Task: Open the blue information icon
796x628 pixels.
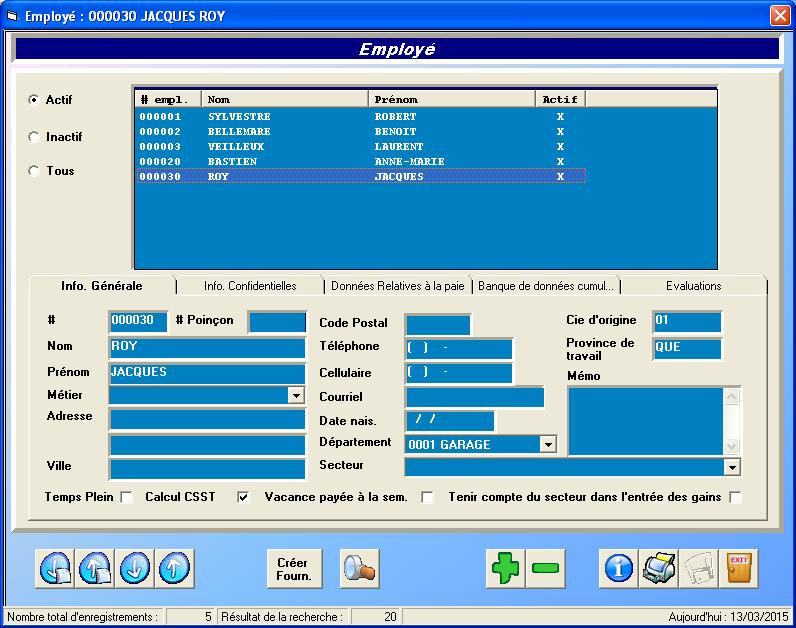Action: coord(619,568)
